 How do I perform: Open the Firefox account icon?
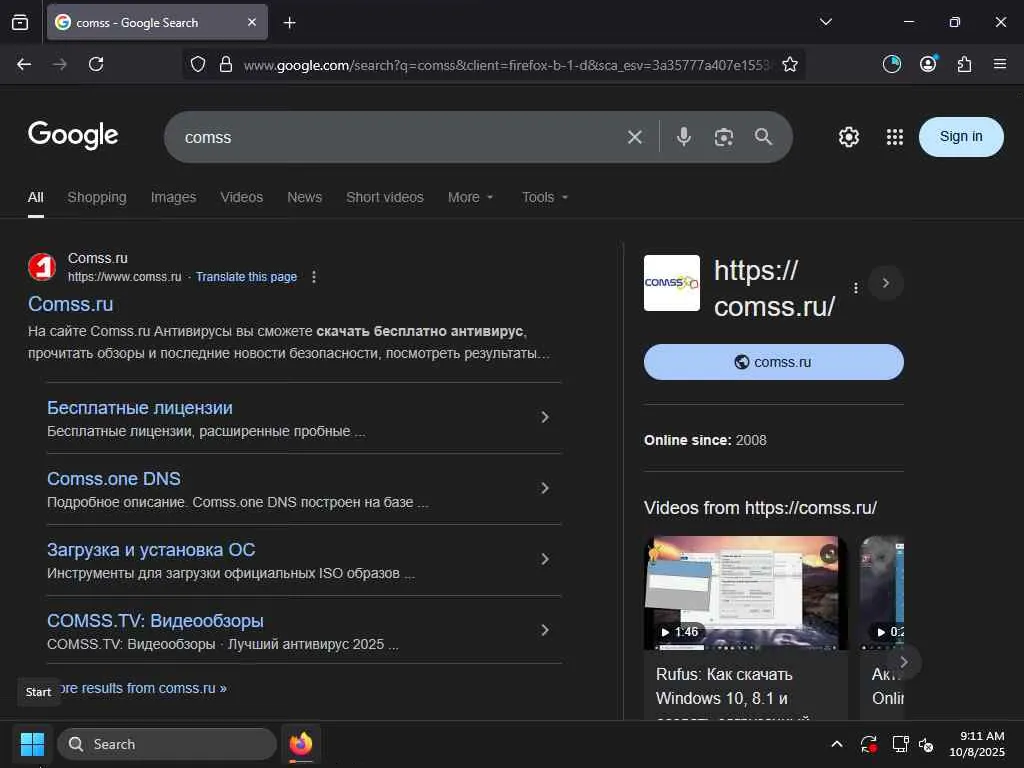coord(928,64)
